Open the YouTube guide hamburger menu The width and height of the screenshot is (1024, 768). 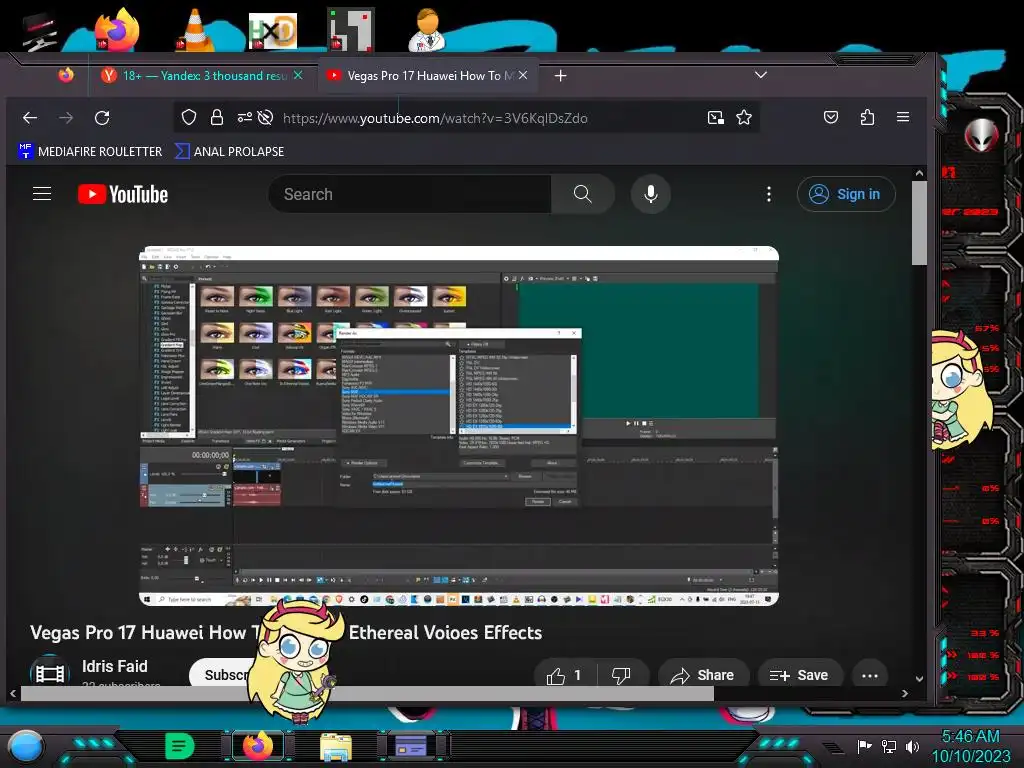(x=42, y=194)
